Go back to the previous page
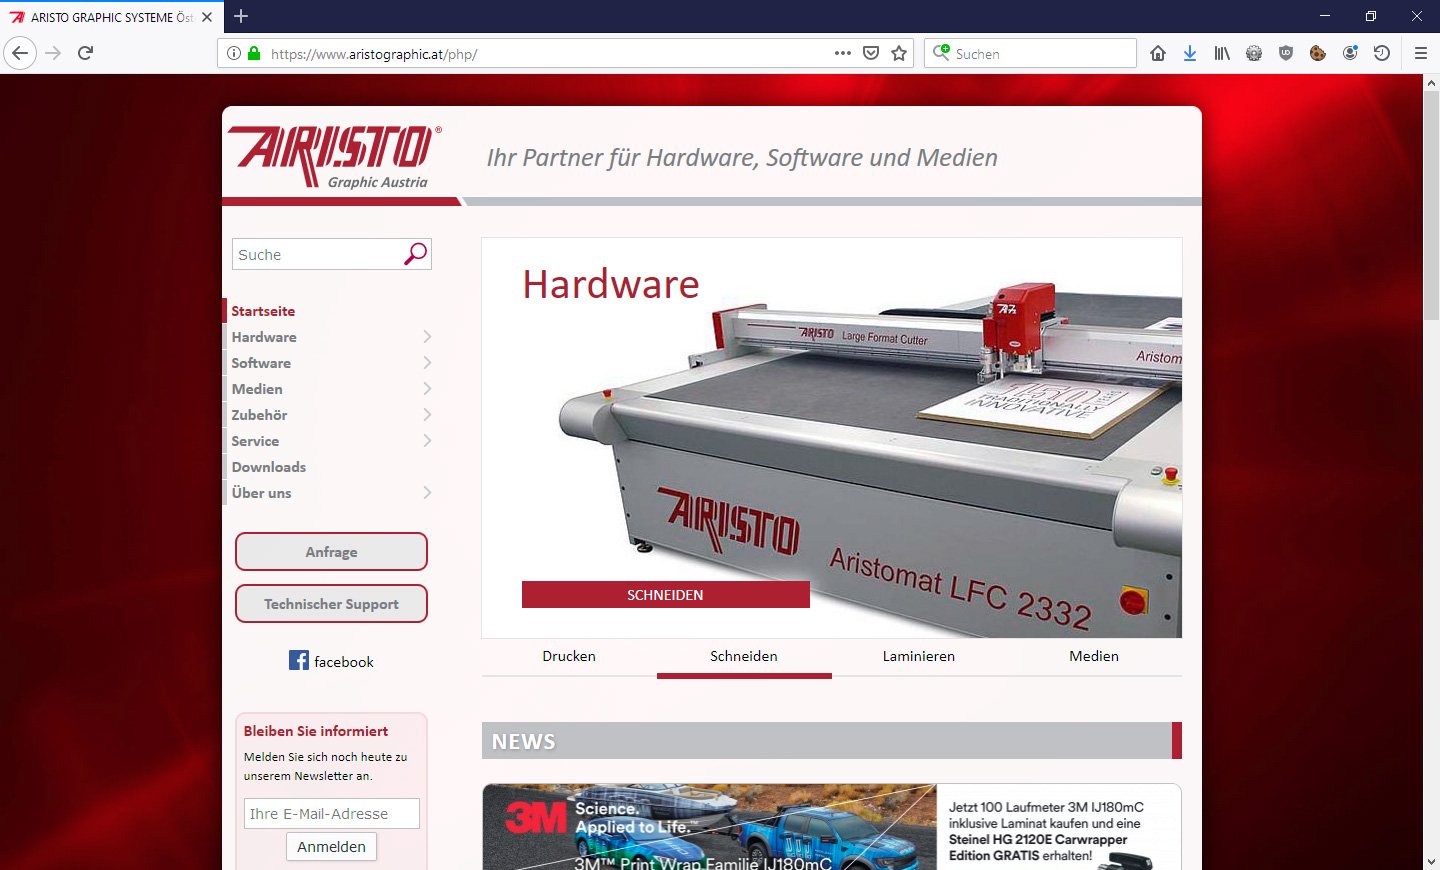Image resolution: width=1440 pixels, height=870 pixels. (20, 53)
